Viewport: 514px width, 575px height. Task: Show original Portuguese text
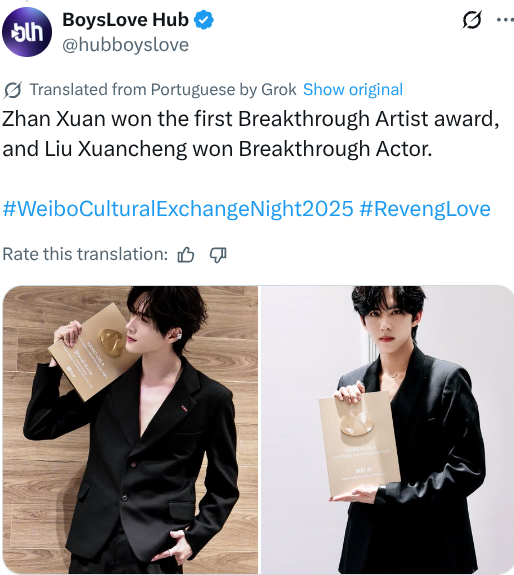click(353, 89)
